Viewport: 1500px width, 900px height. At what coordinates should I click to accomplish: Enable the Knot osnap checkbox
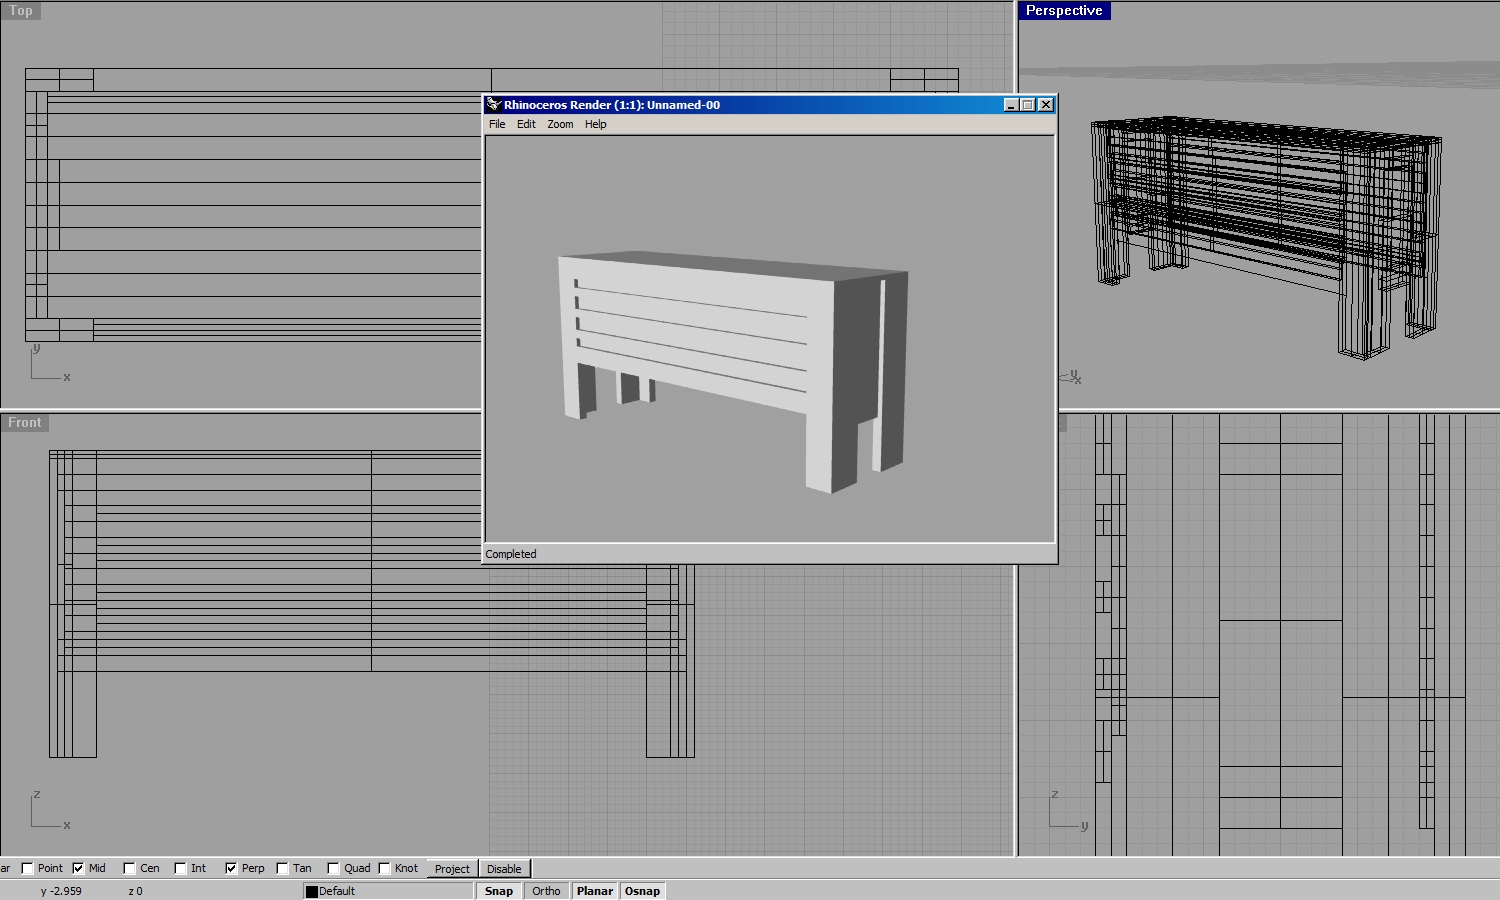pyautogui.click(x=384, y=868)
